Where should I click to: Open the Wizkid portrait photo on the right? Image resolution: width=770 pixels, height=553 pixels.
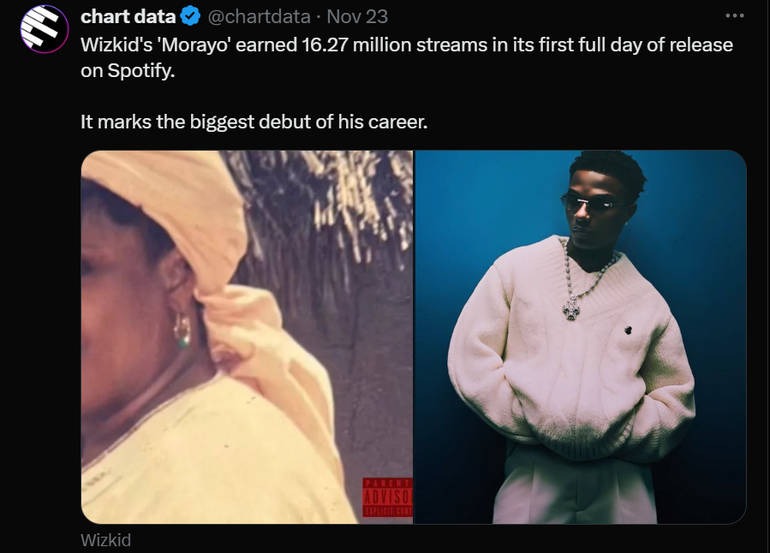[580, 337]
